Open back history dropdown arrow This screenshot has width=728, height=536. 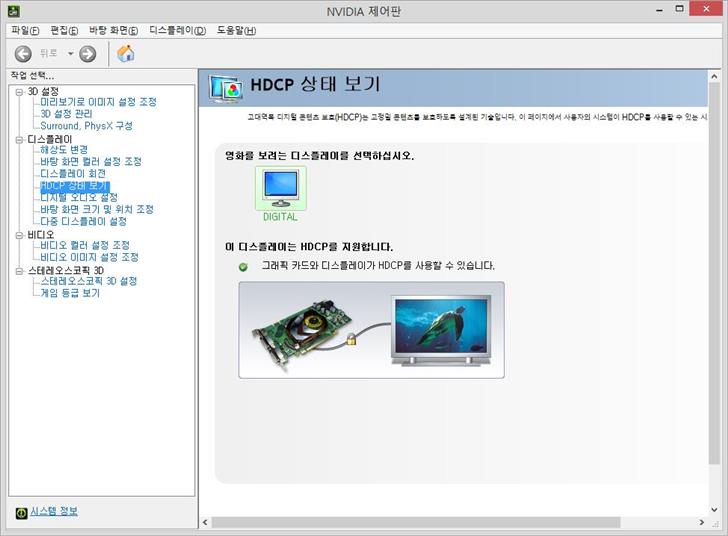[x=71, y=54]
